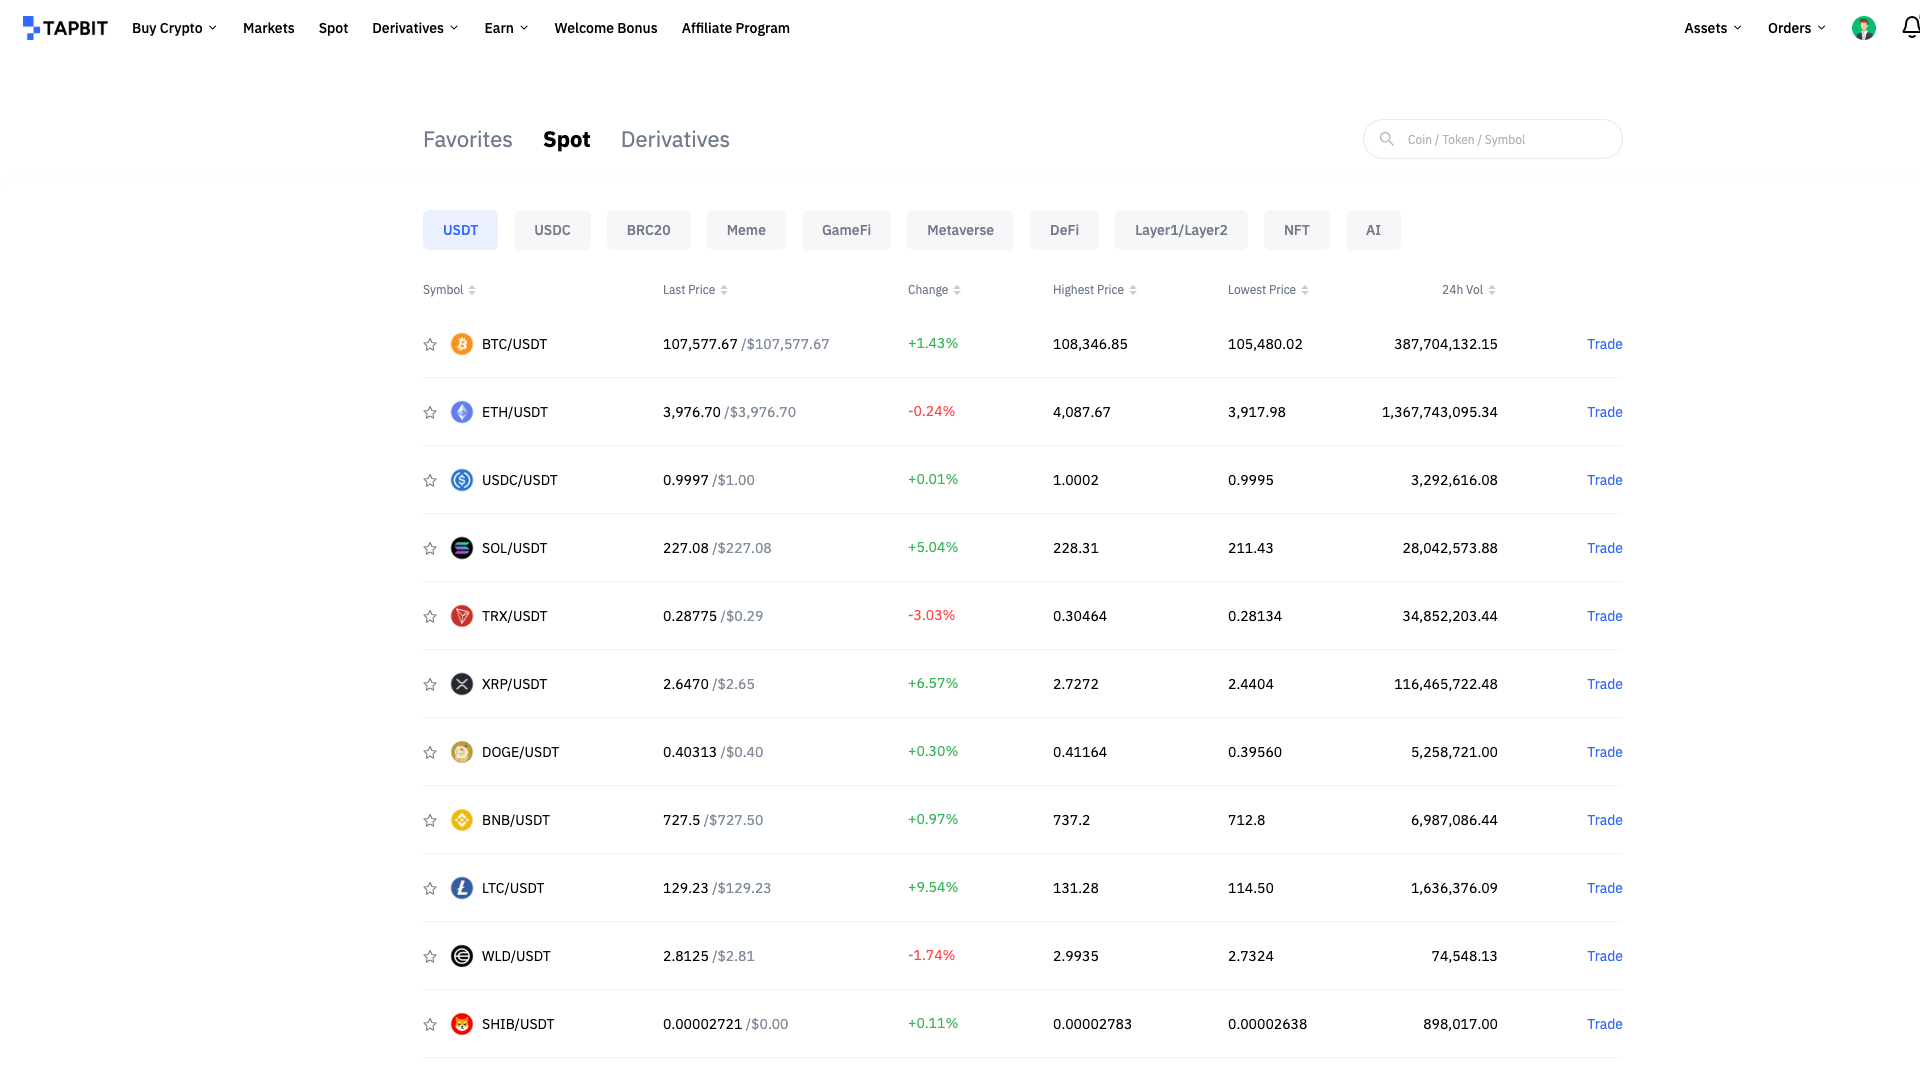Screen dimensions: 1920x1080
Task: Focus the Coin / Token / Symbol search field
Action: pos(1492,139)
